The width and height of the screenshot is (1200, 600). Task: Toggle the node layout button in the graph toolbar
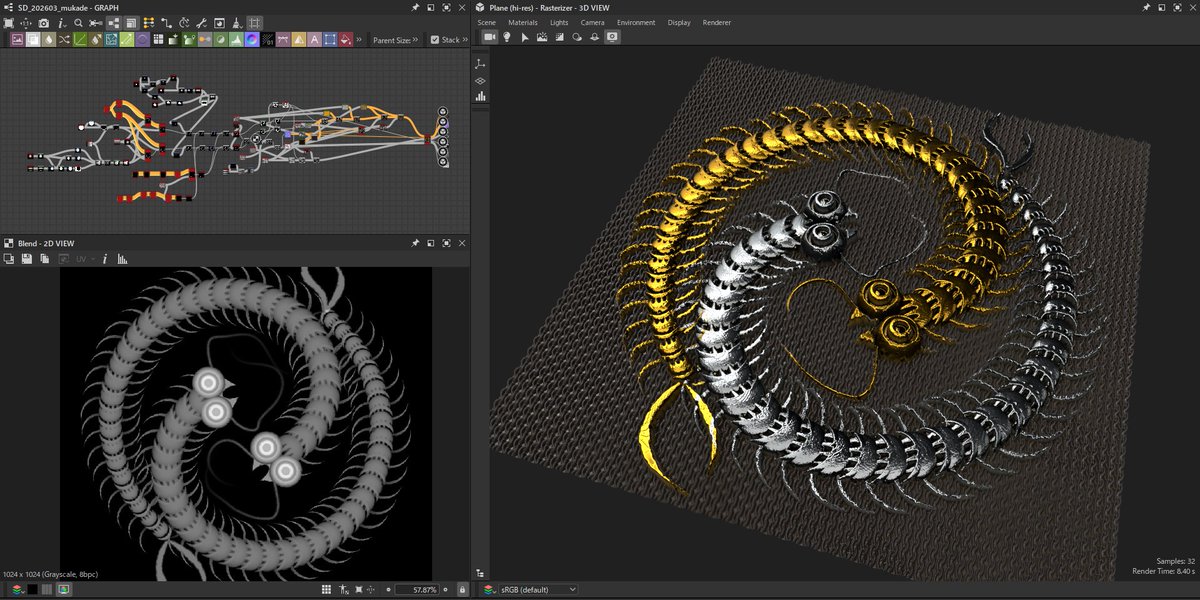point(114,23)
